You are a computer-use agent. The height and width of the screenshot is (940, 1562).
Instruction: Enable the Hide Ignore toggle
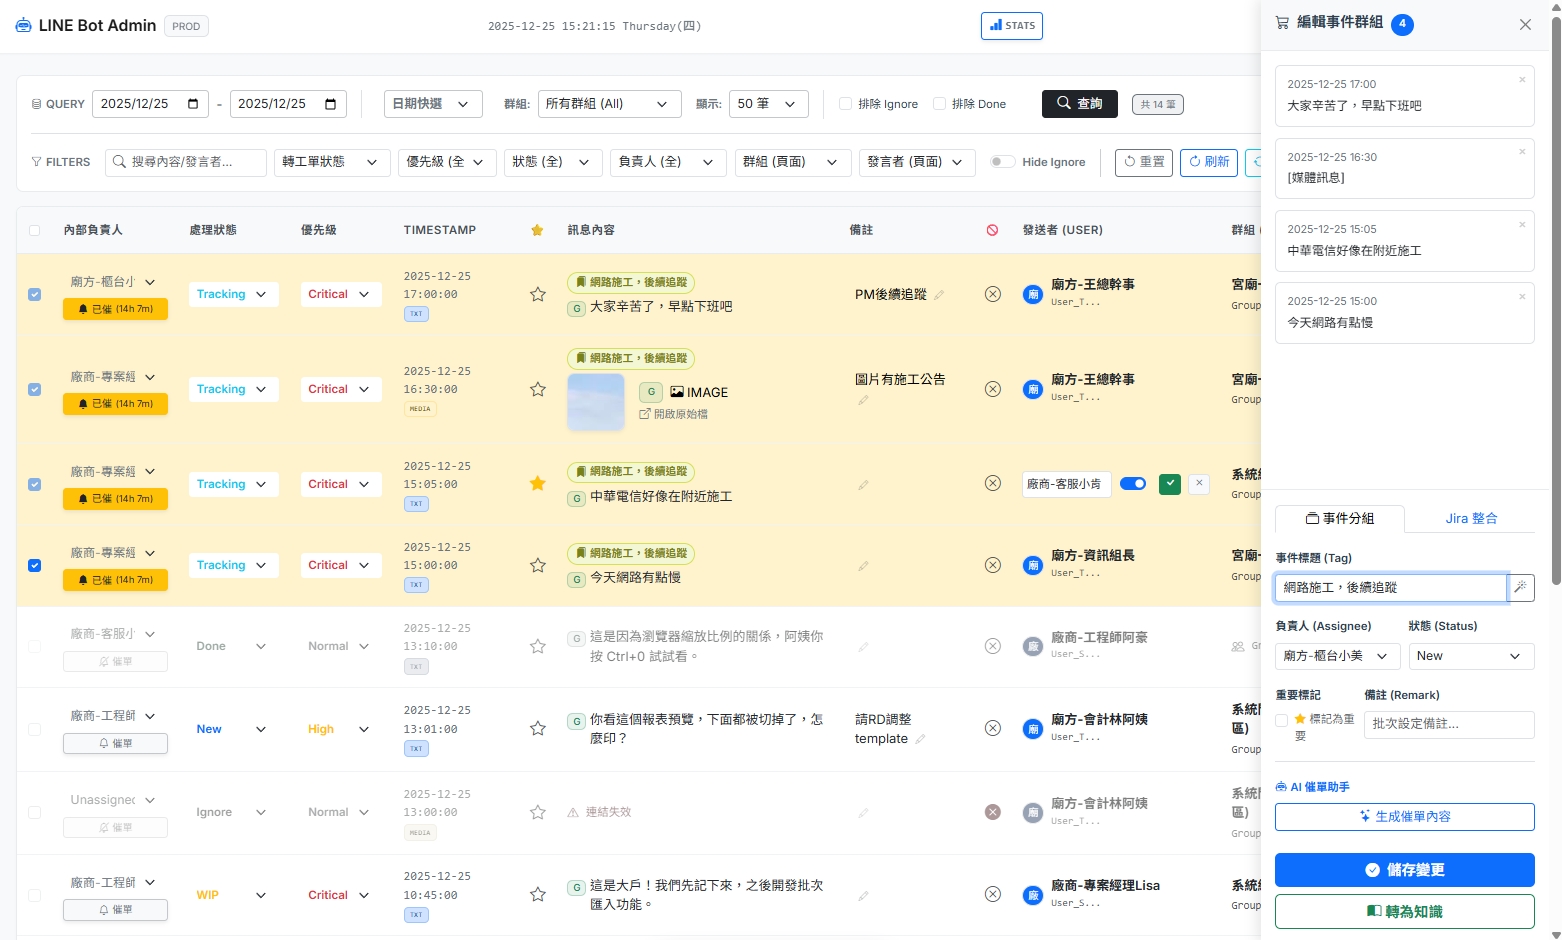(x=1001, y=161)
